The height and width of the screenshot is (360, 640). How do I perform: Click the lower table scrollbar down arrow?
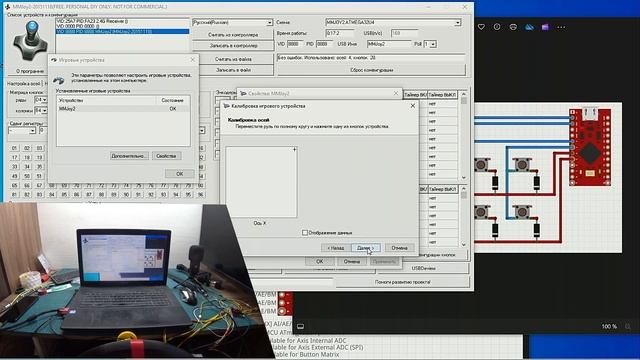tap(464, 244)
